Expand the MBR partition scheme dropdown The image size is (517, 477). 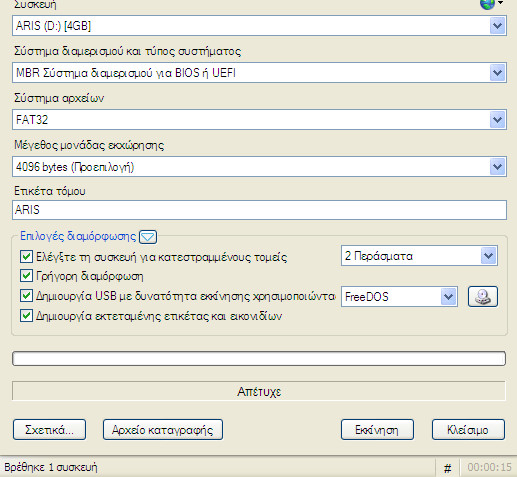pos(259,73)
